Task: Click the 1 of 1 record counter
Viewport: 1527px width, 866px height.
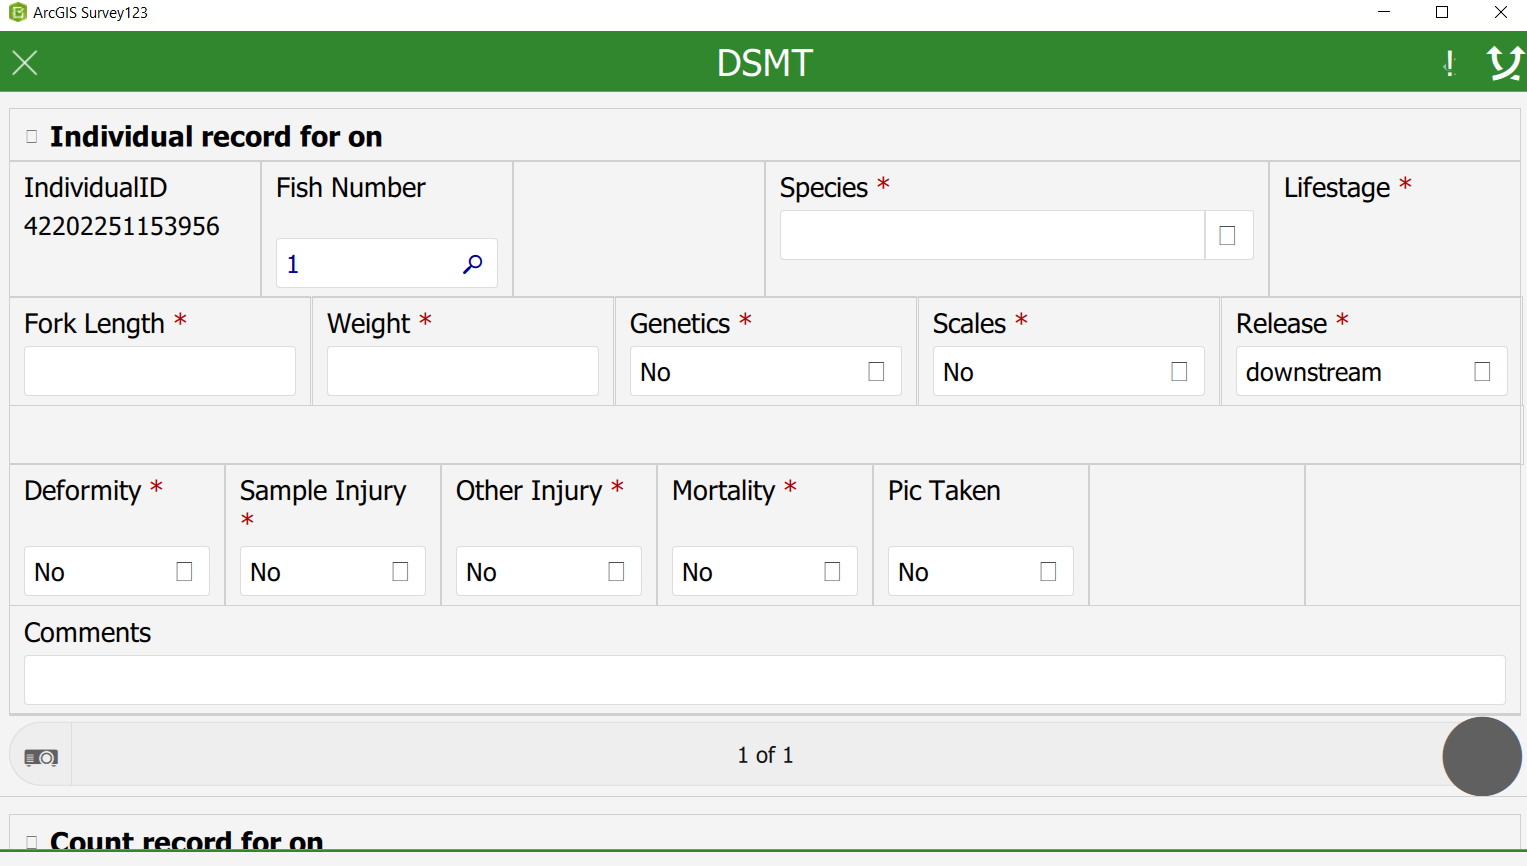Action: point(764,755)
